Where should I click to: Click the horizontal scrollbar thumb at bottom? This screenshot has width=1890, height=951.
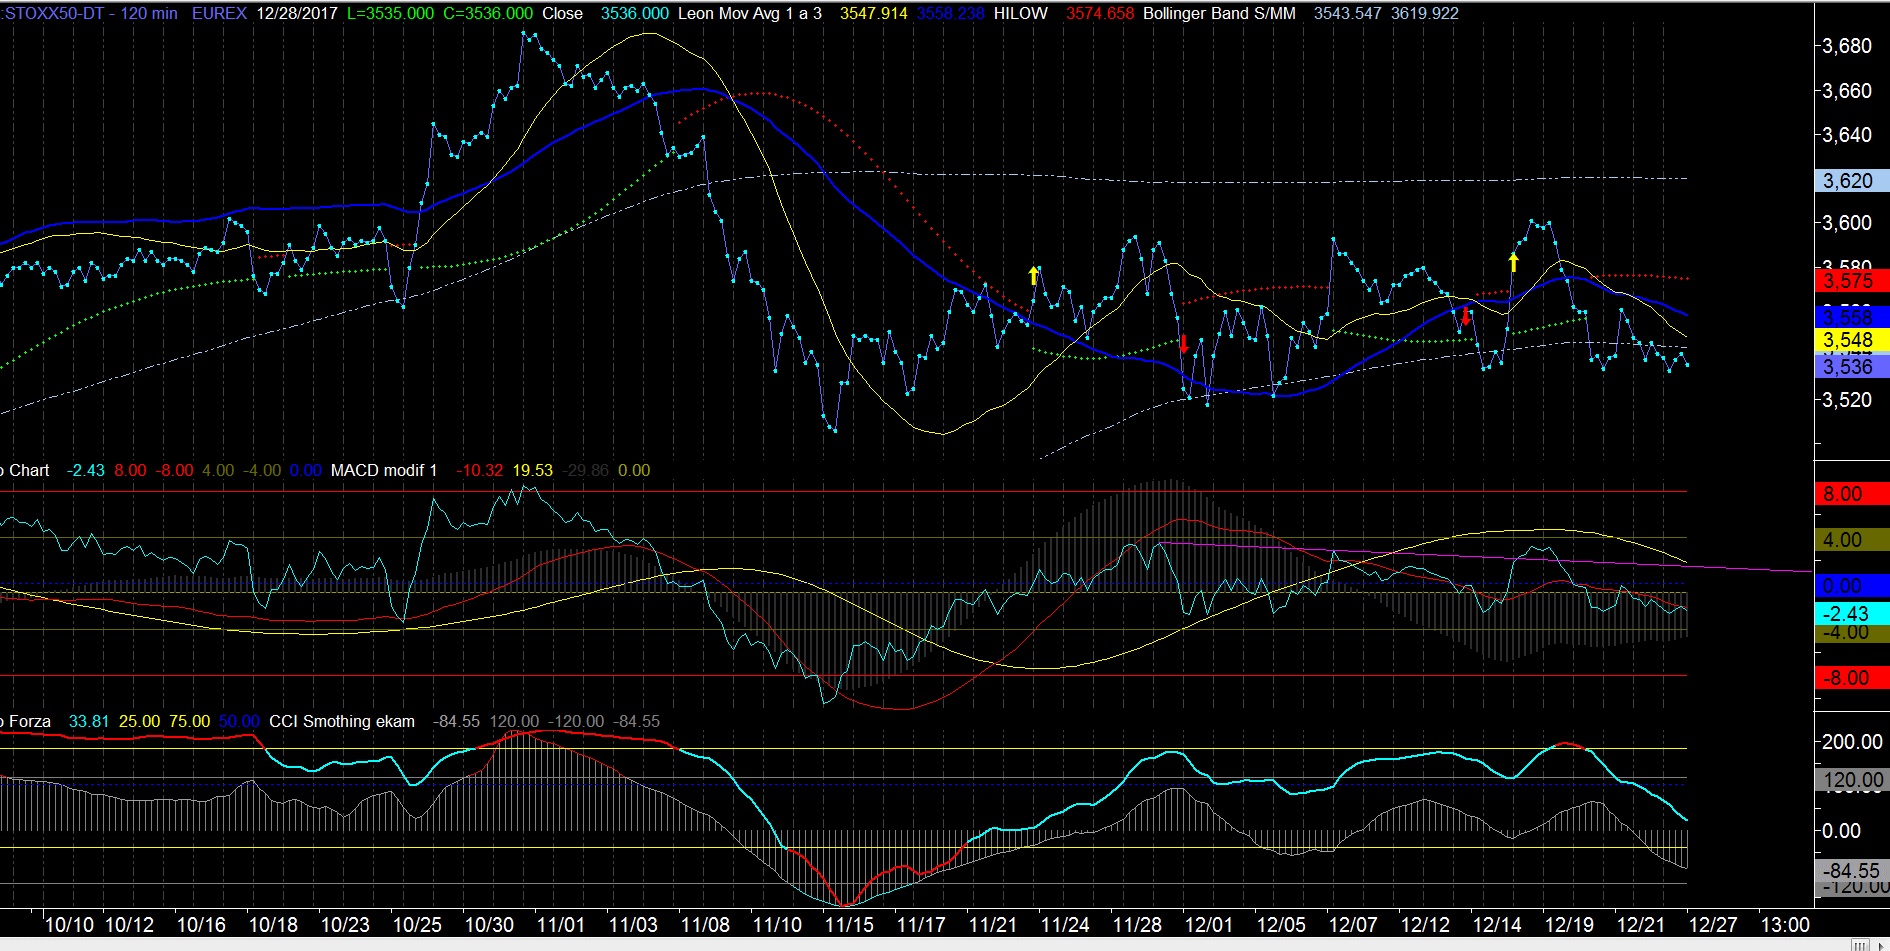click(1859, 944)
